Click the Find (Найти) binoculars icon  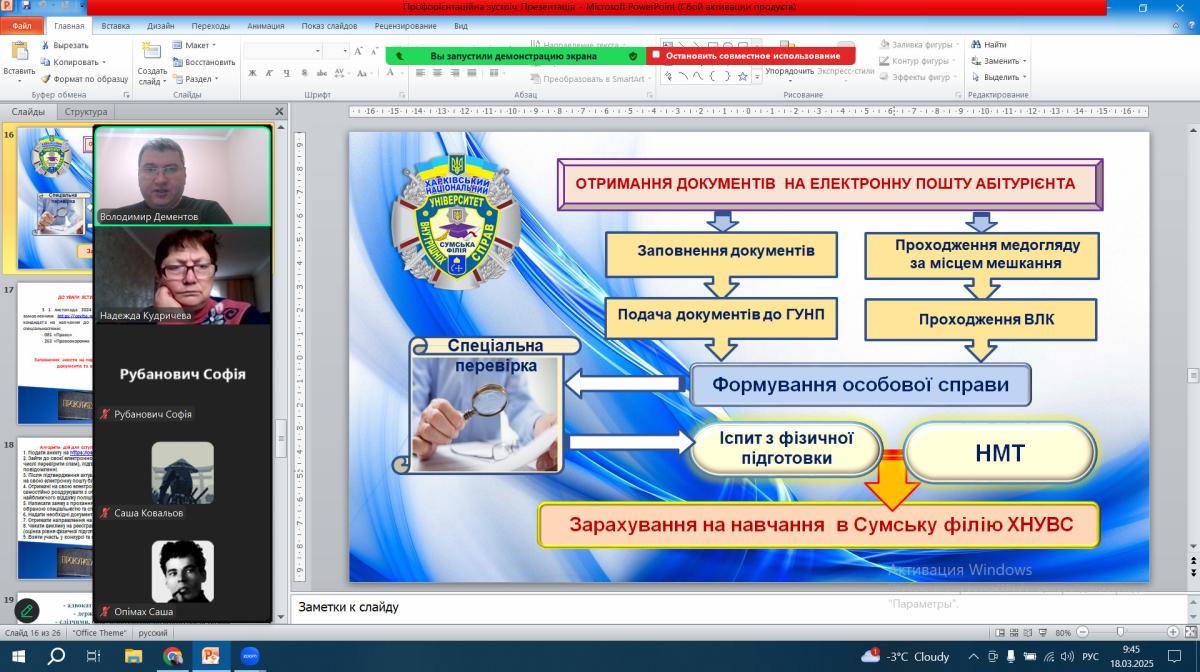[974, 45]
